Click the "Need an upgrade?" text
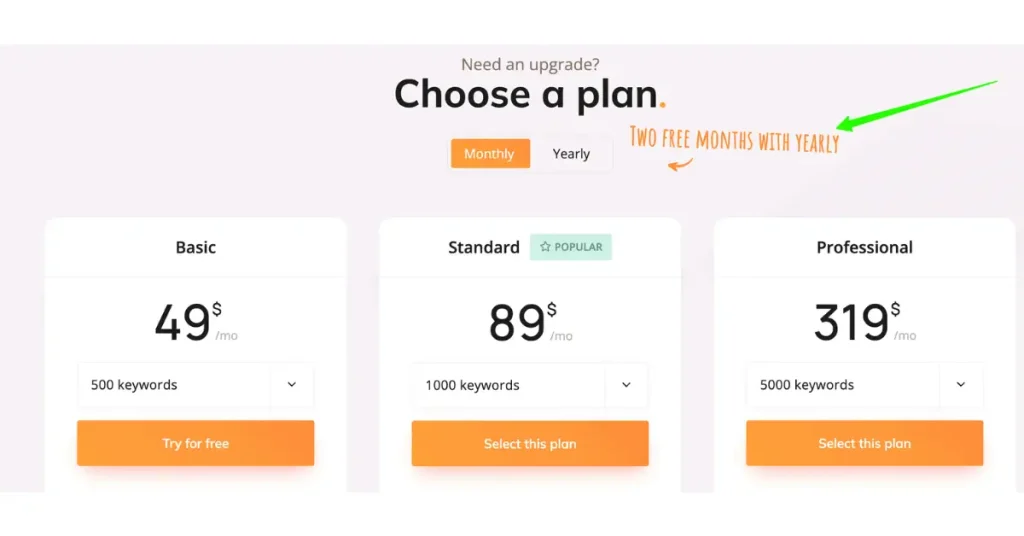 click(530, 65)
